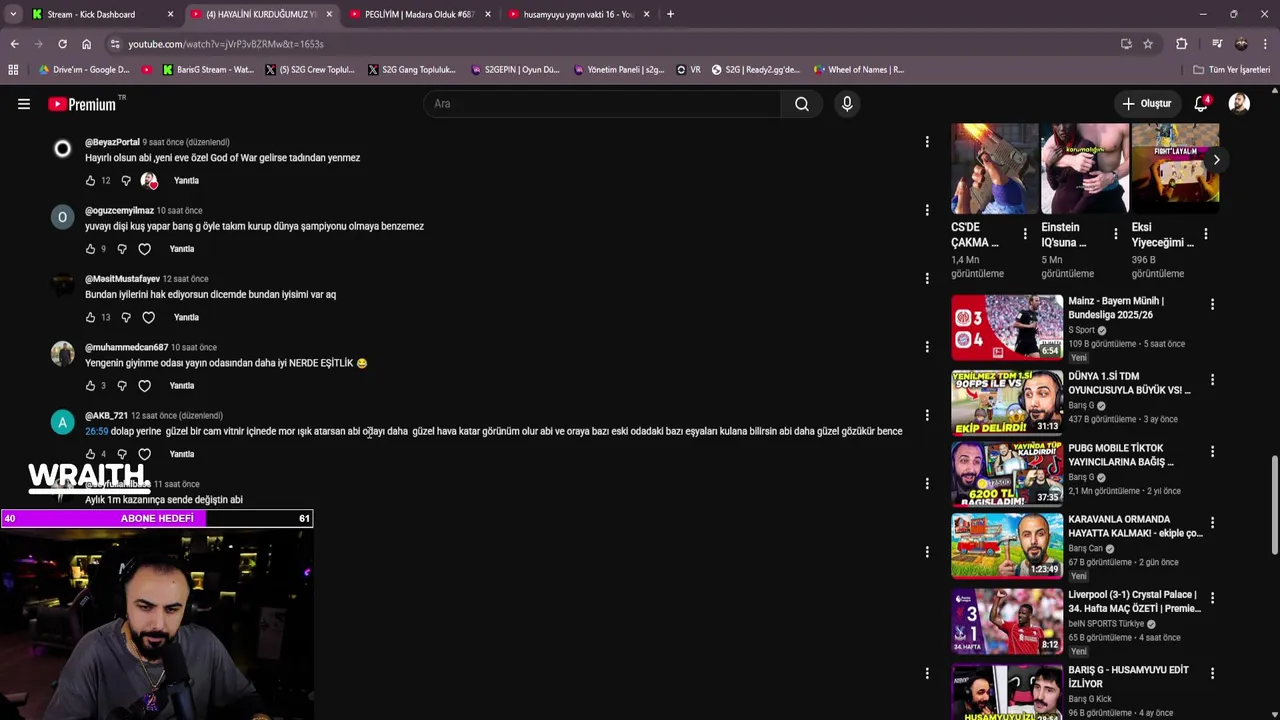The image size is (1280, 720).
Task: Click the Oluştur create button
Action: [x=1146, y=104]
